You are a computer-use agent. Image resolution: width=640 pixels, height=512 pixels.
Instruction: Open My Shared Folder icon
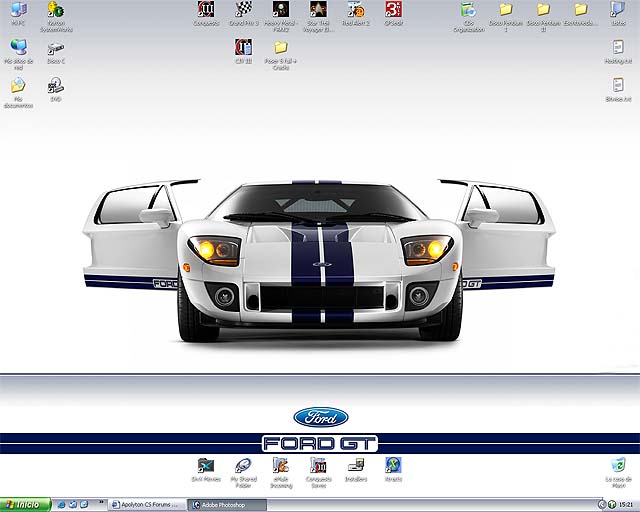click(x=243, y=465)
